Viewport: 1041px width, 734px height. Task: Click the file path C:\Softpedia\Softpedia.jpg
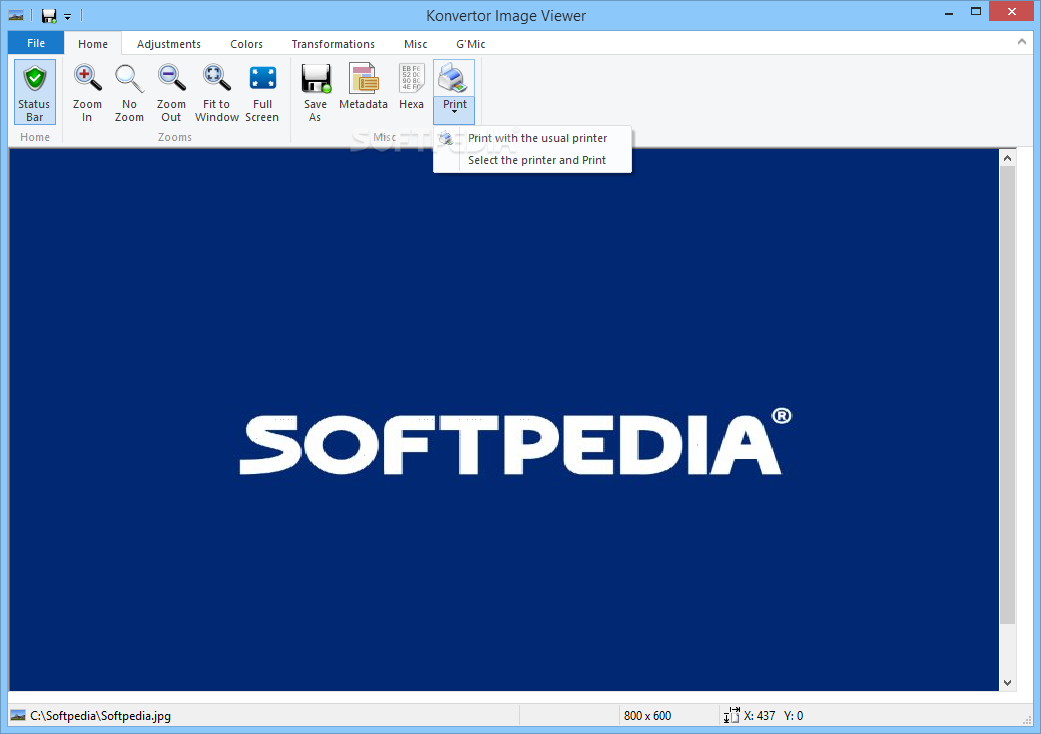click(x=100, y=715)
